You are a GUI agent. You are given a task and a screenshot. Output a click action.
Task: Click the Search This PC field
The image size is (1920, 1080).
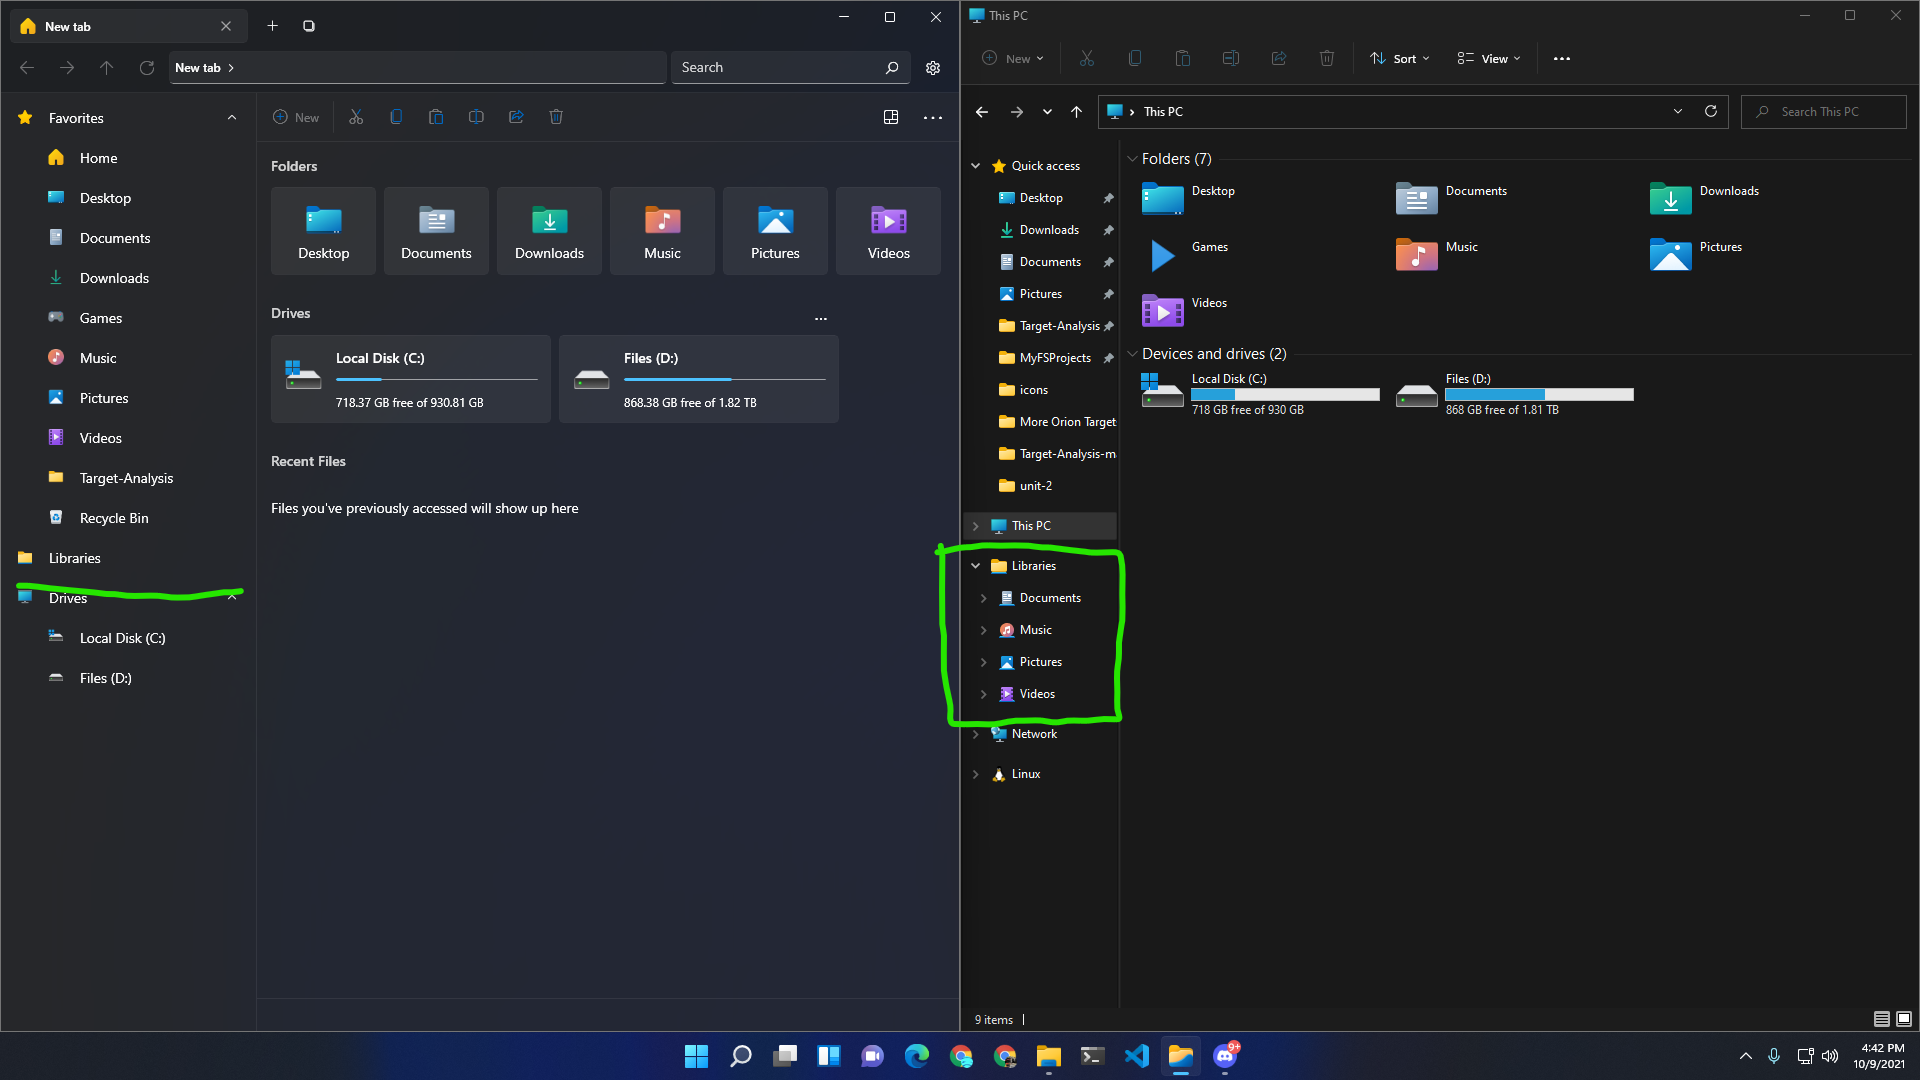1823,111
